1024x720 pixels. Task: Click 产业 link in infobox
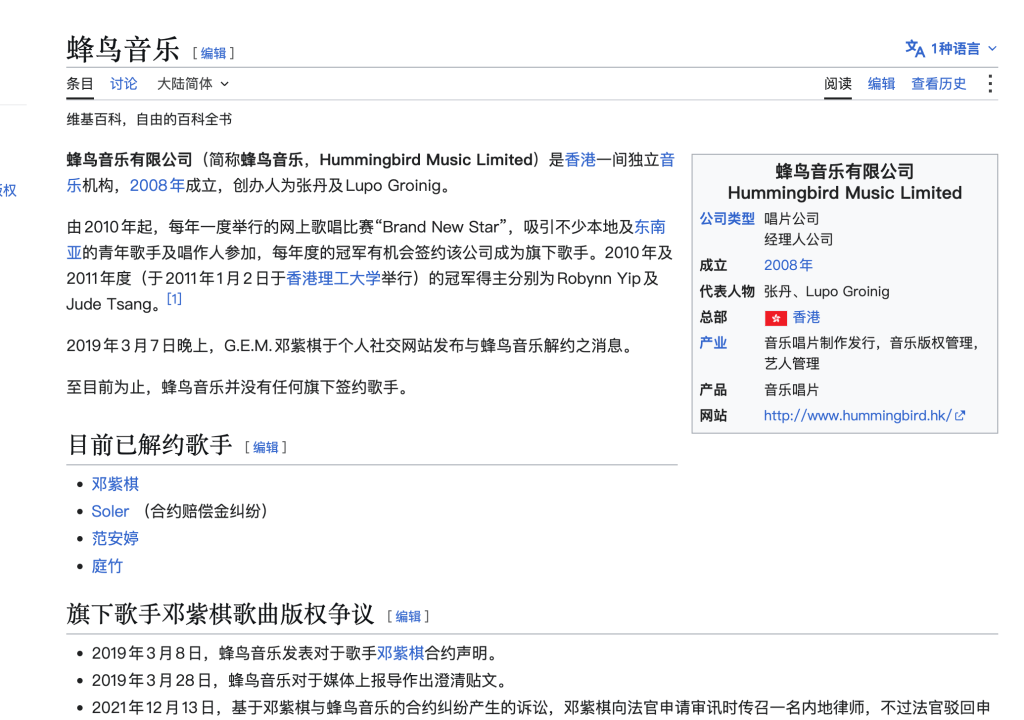click(713, 343)
